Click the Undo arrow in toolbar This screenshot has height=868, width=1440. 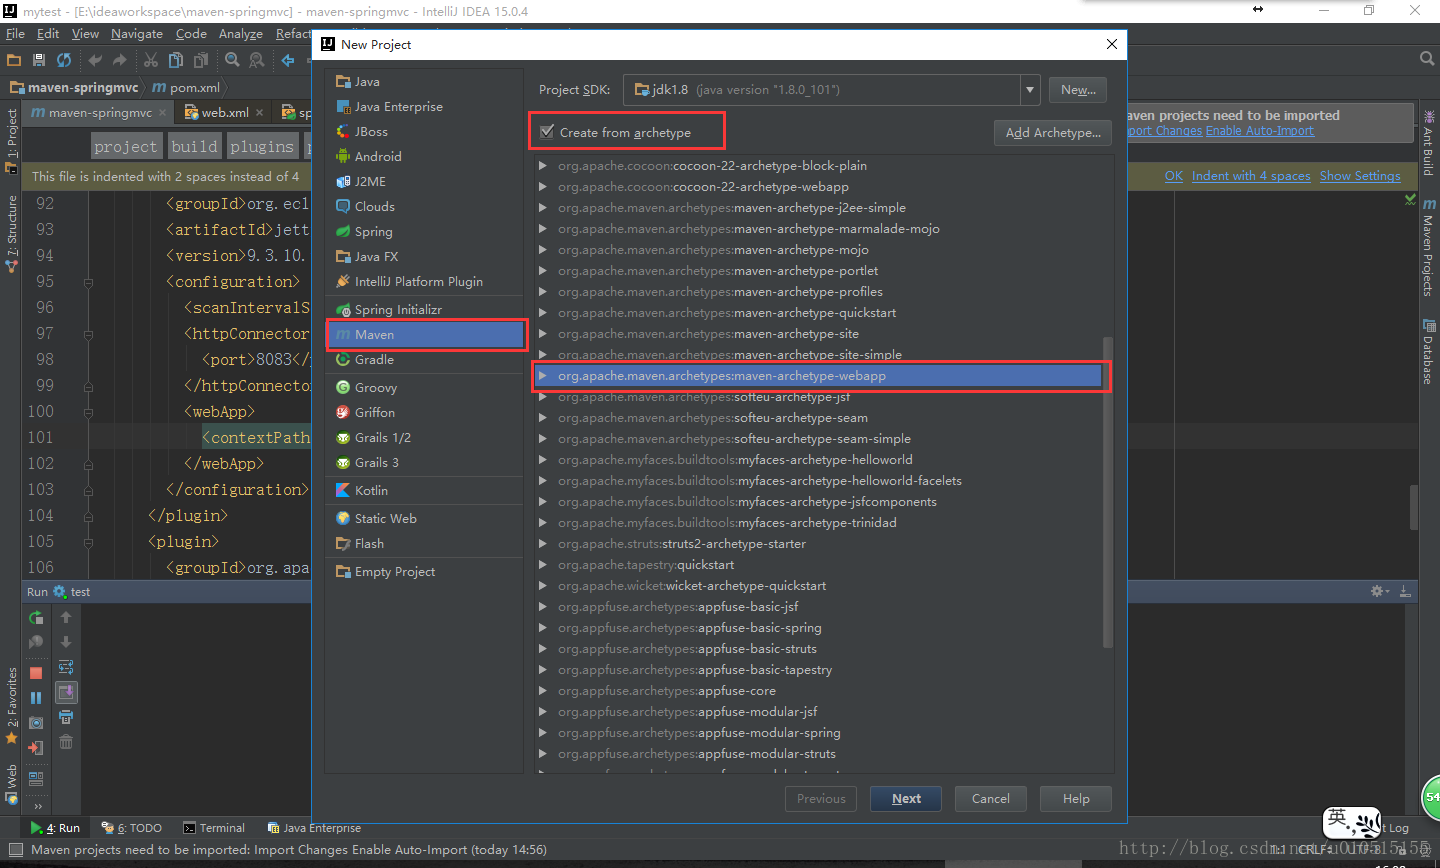pyautogui.click(x=95, y=60)
